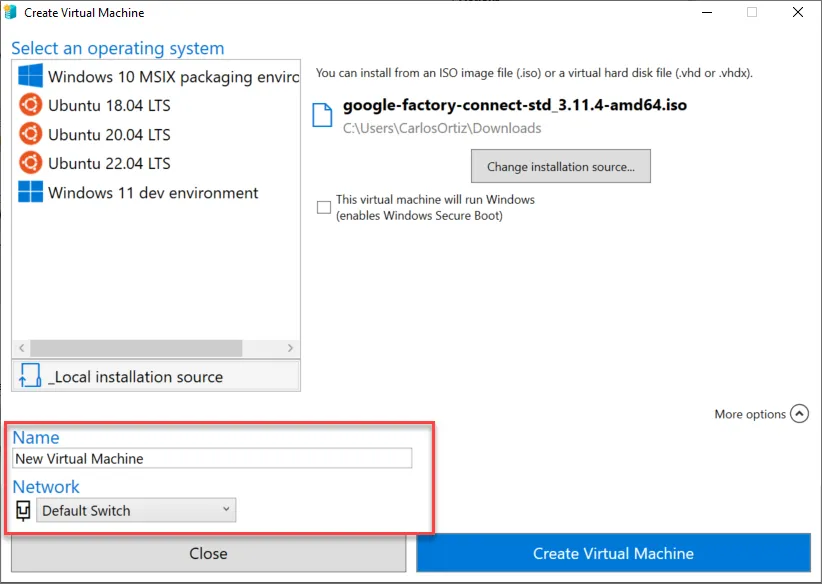Click the Downloads folder path text

(x=442, y=128)
